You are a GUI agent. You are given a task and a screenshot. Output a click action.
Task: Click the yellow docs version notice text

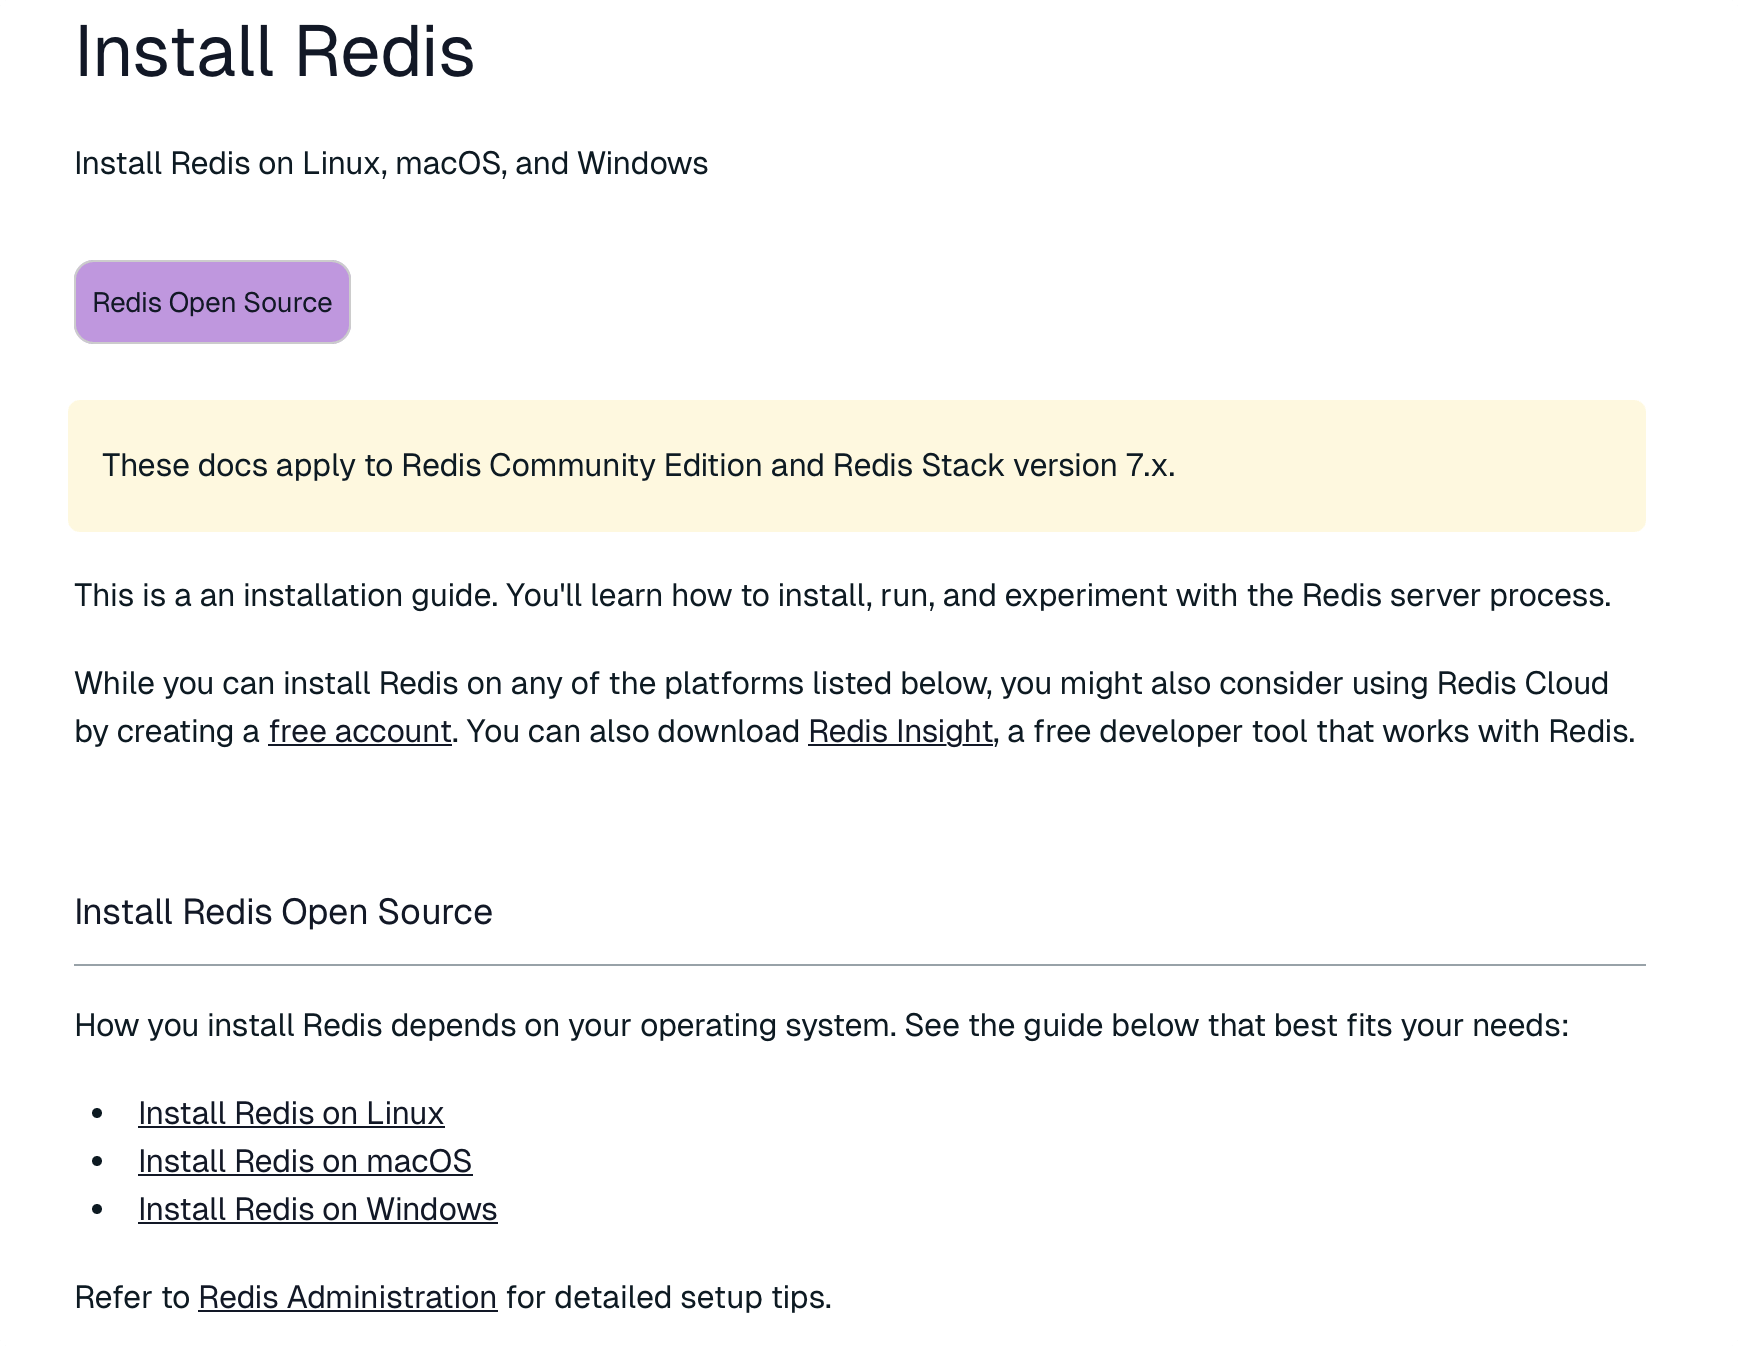639,466
